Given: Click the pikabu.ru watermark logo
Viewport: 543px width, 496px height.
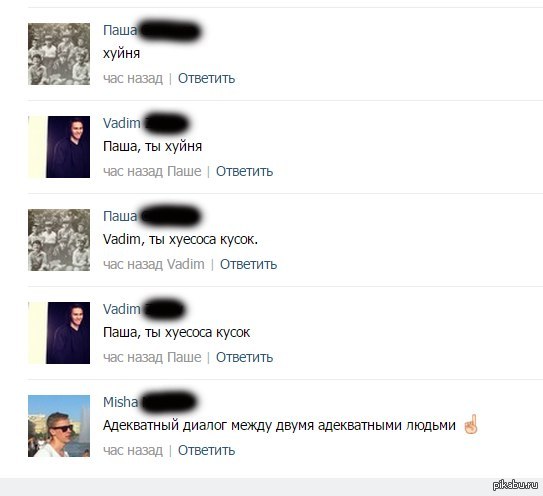Looking at the screenshot, I should pyautogui.click(x=515, y=485).
